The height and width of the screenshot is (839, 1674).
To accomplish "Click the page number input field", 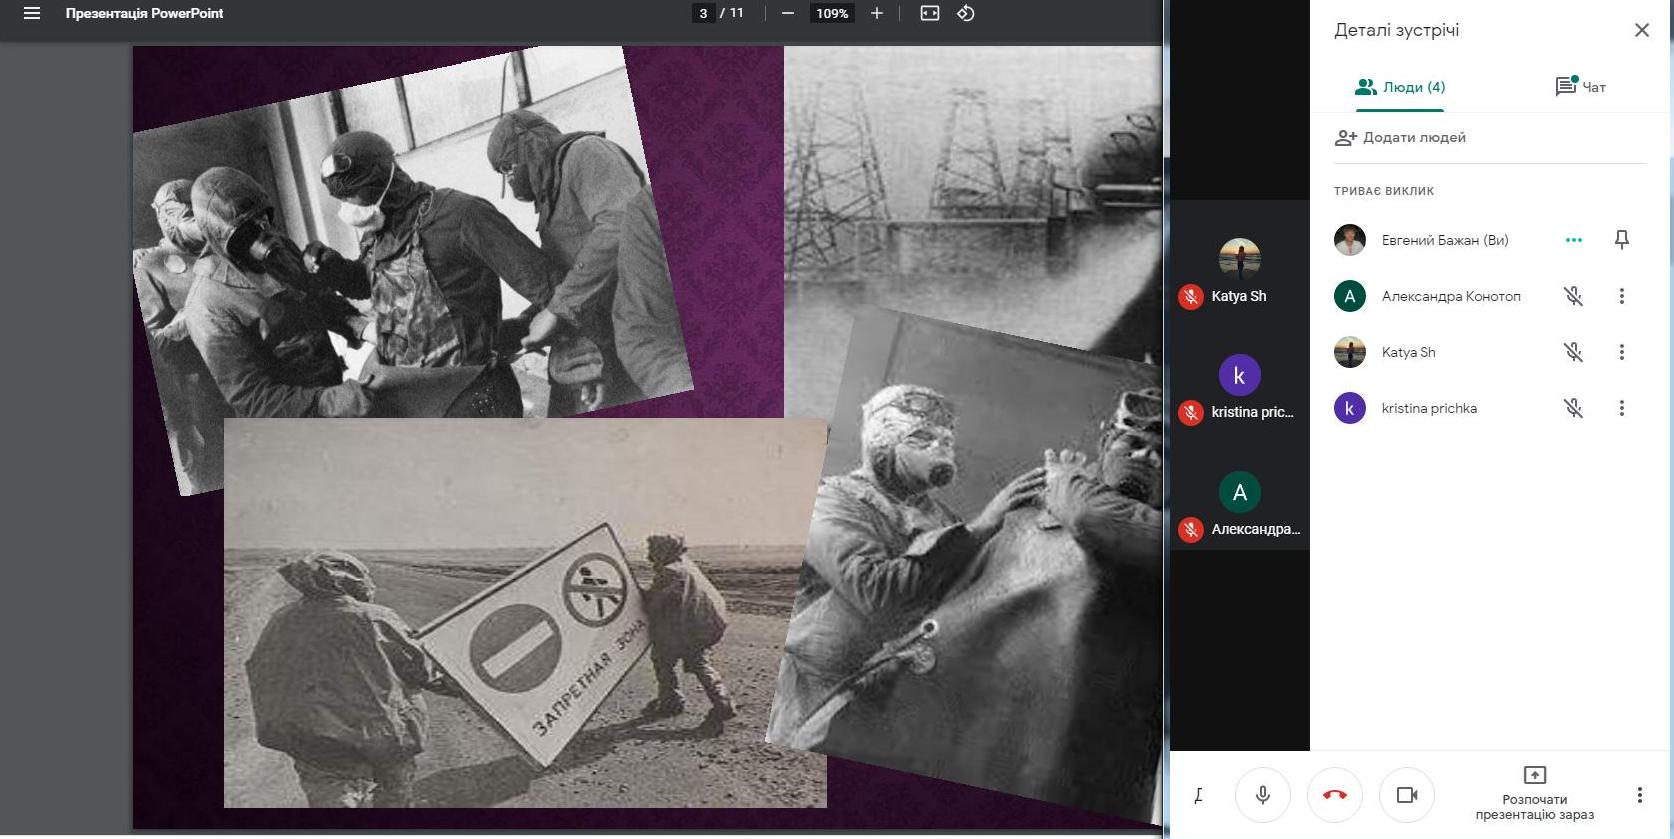I will point(703,14).
